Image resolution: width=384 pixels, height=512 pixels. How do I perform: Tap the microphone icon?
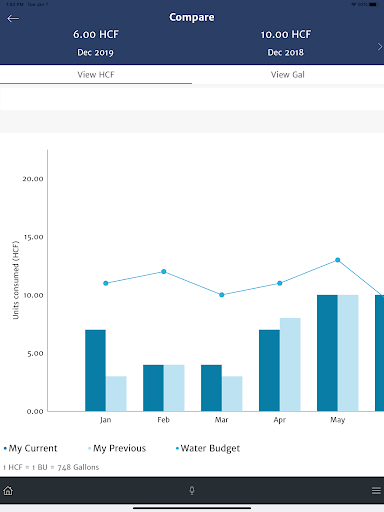click(192, 490)
